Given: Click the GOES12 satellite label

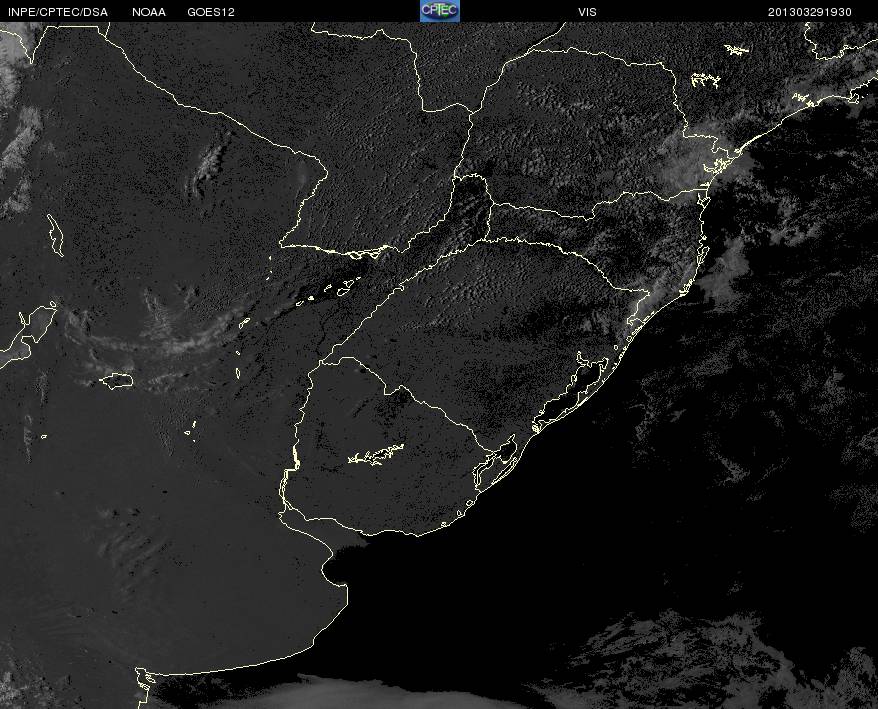Looking at the screenshot, I should [x=211, y=12].
